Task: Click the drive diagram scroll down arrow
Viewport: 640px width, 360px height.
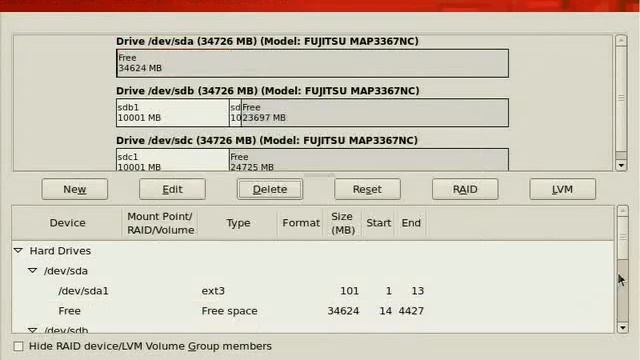Action: click(621, 165)
